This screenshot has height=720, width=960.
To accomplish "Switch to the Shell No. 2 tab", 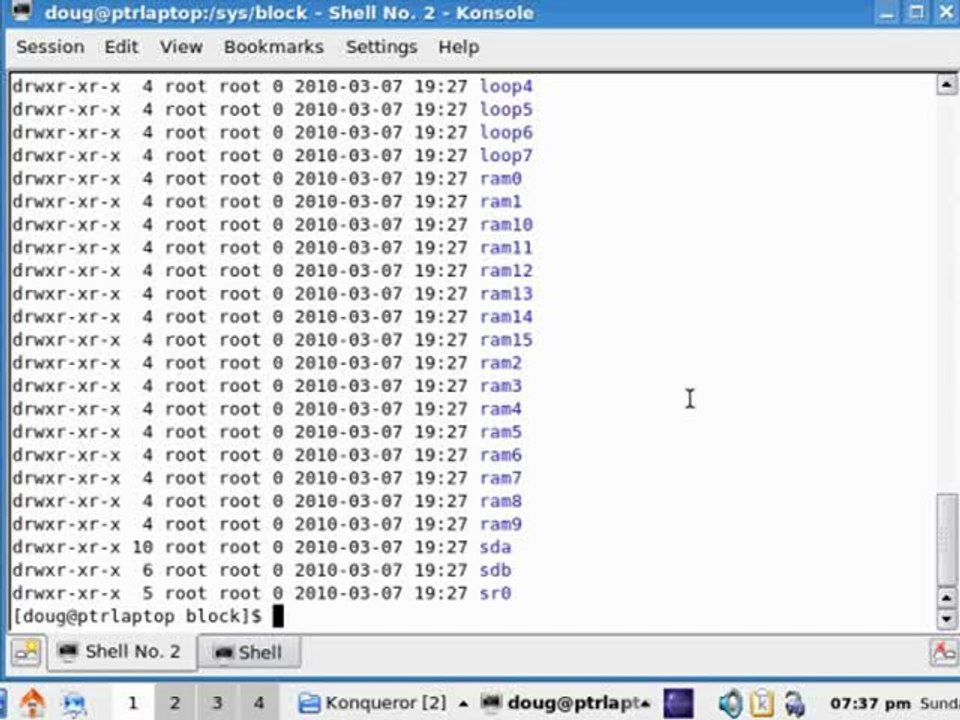I will (x=121, y=652).
